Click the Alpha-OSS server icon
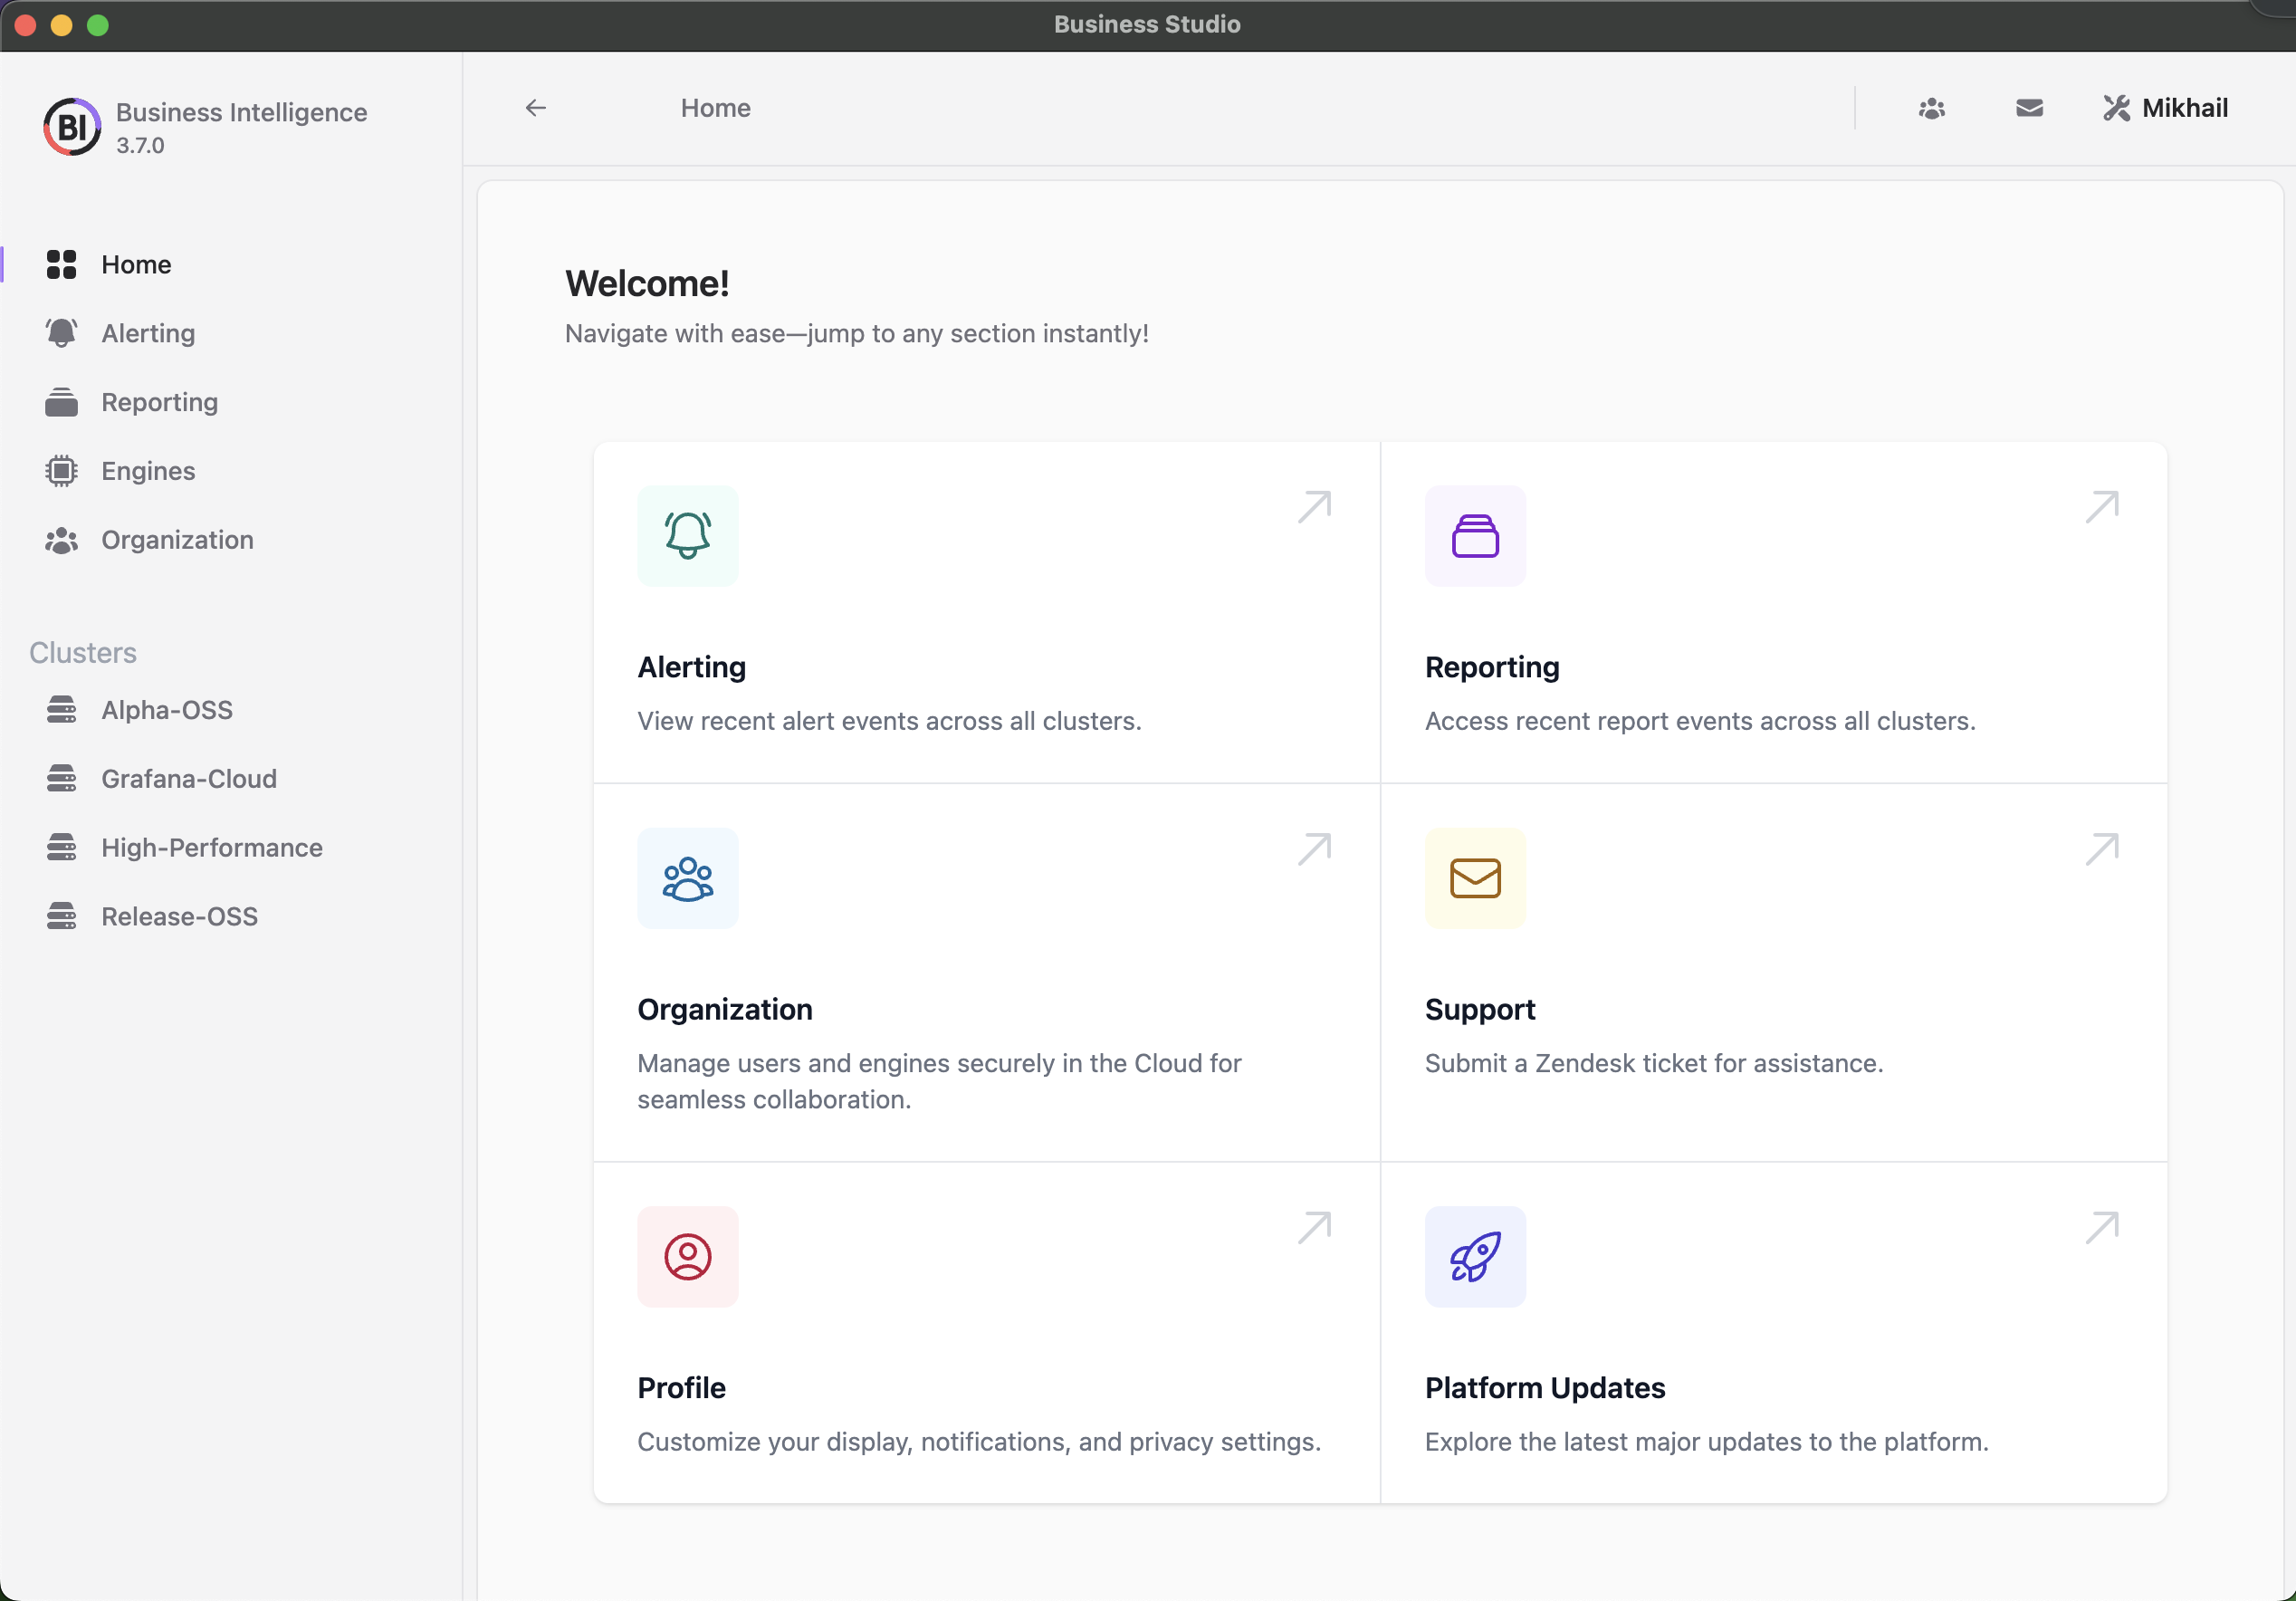 (x=61, y=710)
